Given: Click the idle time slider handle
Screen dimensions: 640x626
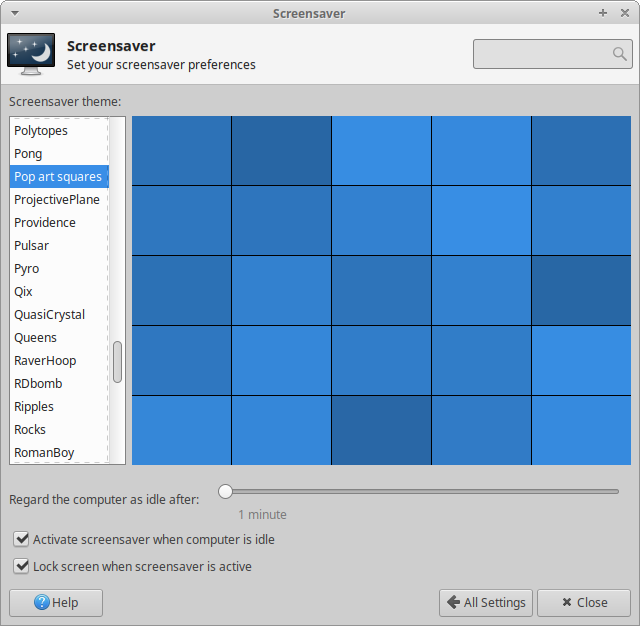Looking at the screenshot, I should coord(225,491).
